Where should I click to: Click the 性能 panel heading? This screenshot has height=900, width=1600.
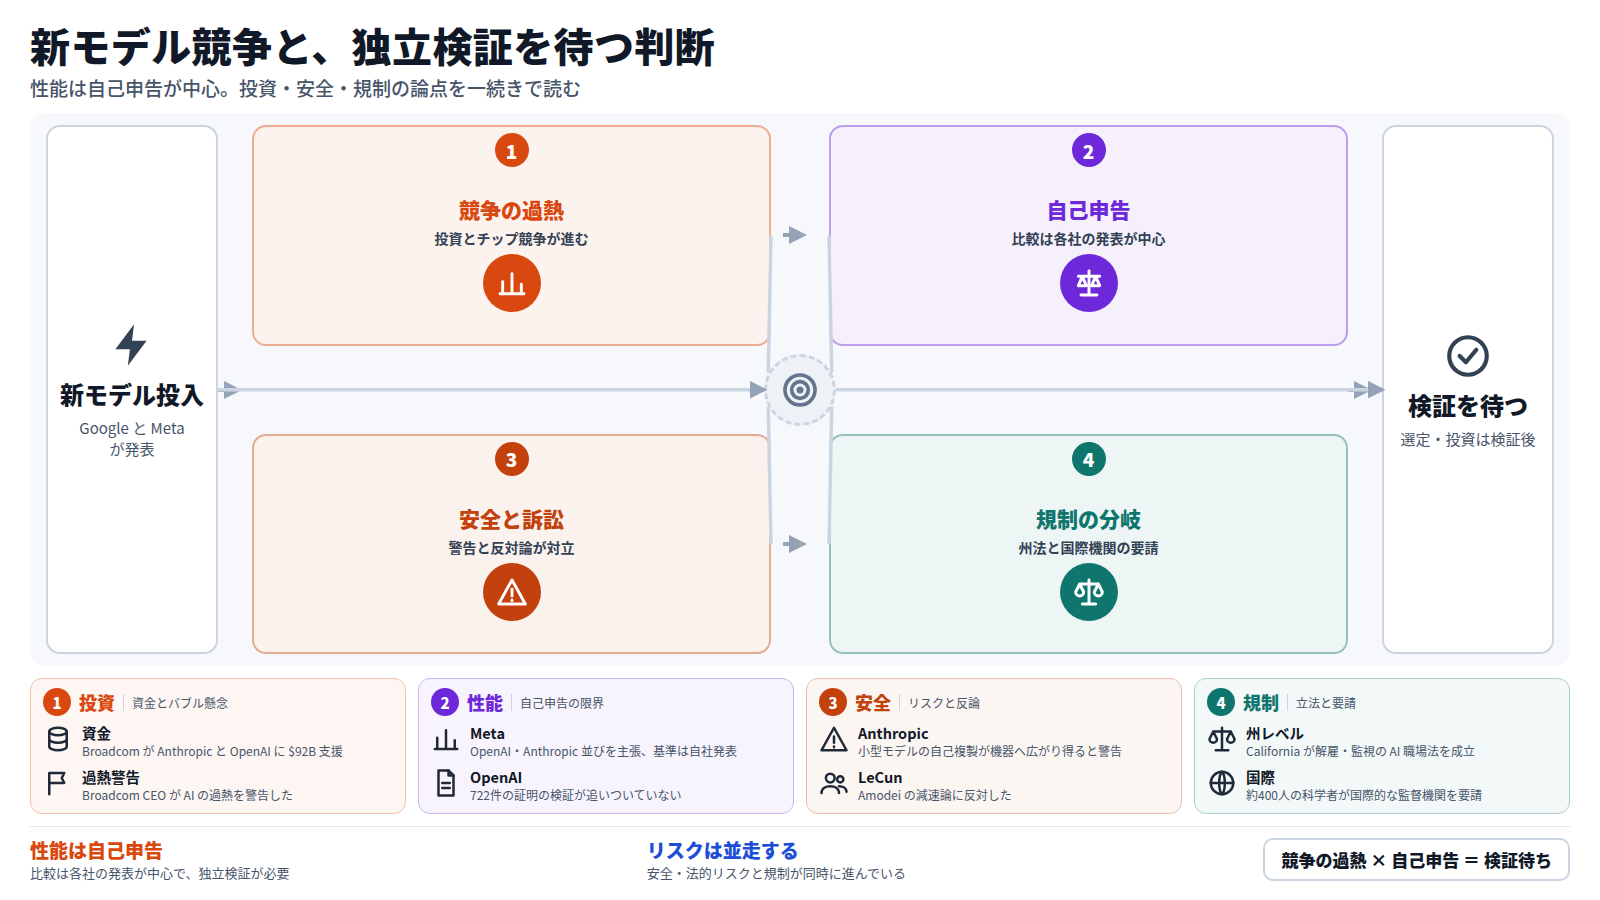tap(485, 703)
